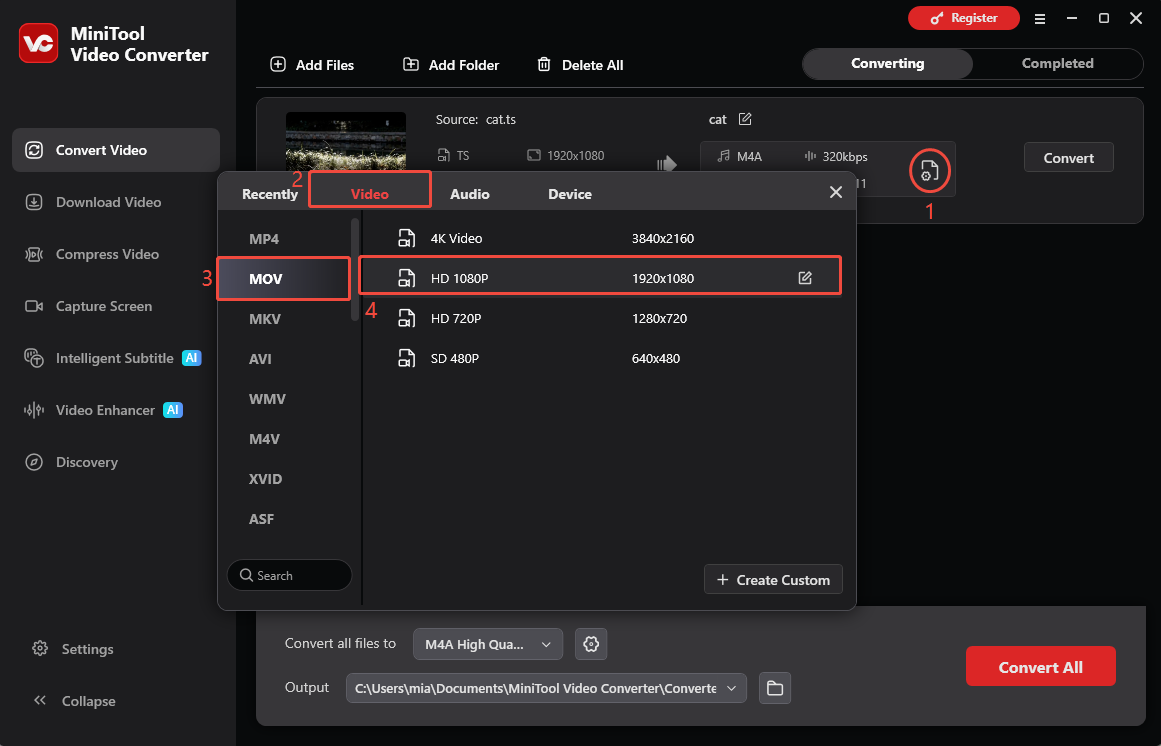Switch to the Recently tab
The width and height of the screenshot is (1161, 746).
tap(270, 194)
